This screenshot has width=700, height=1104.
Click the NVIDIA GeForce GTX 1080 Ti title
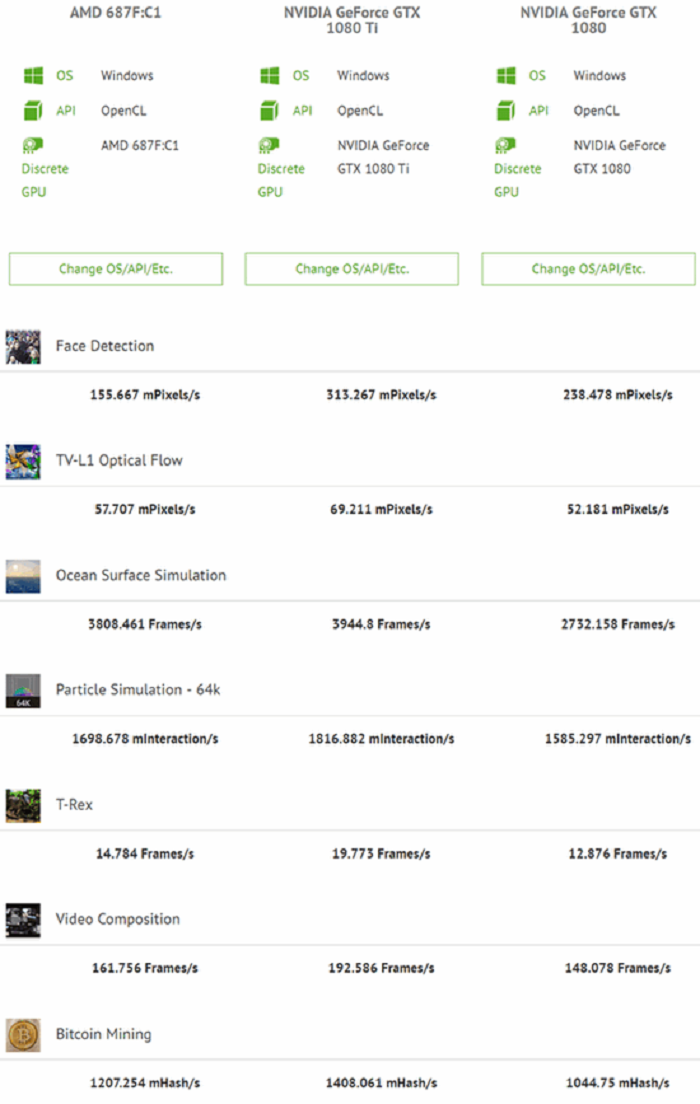click(x=352, y=20)
